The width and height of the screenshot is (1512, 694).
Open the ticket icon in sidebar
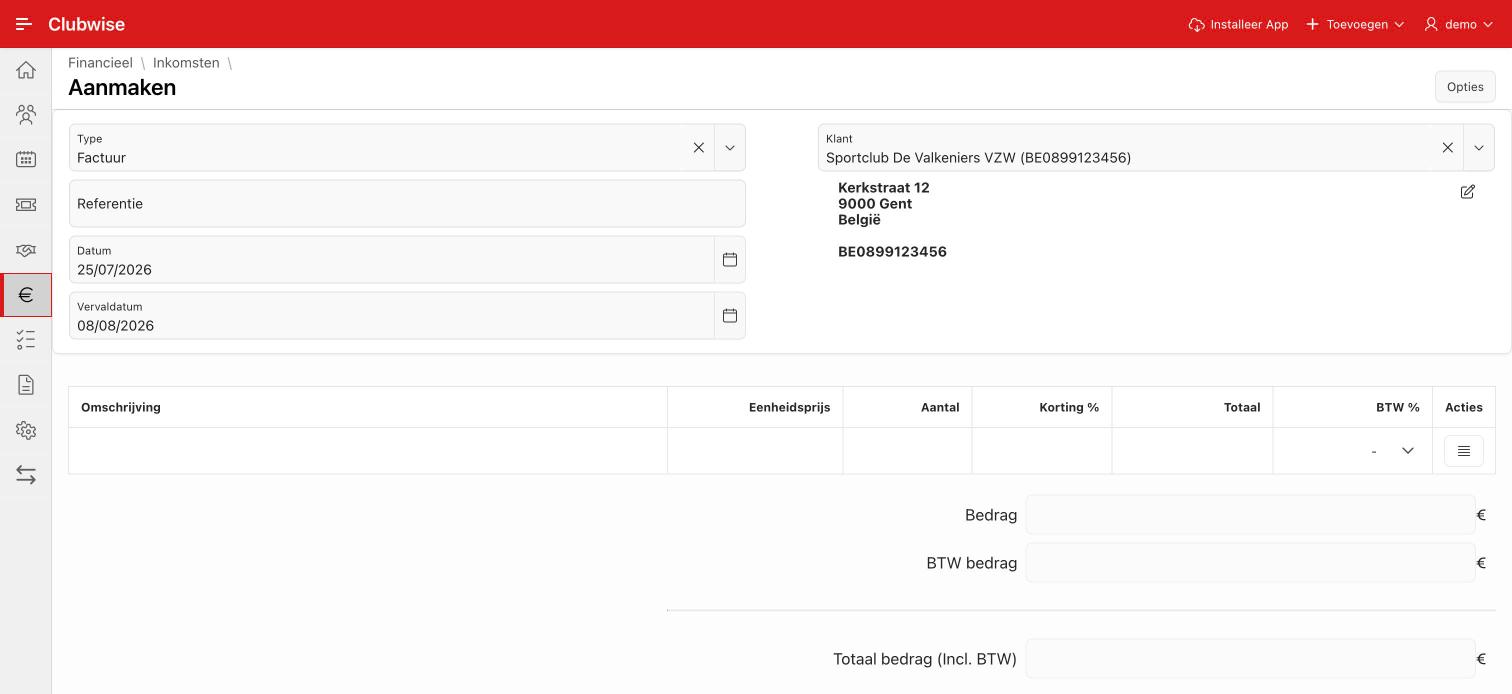(x=26, y=204)
